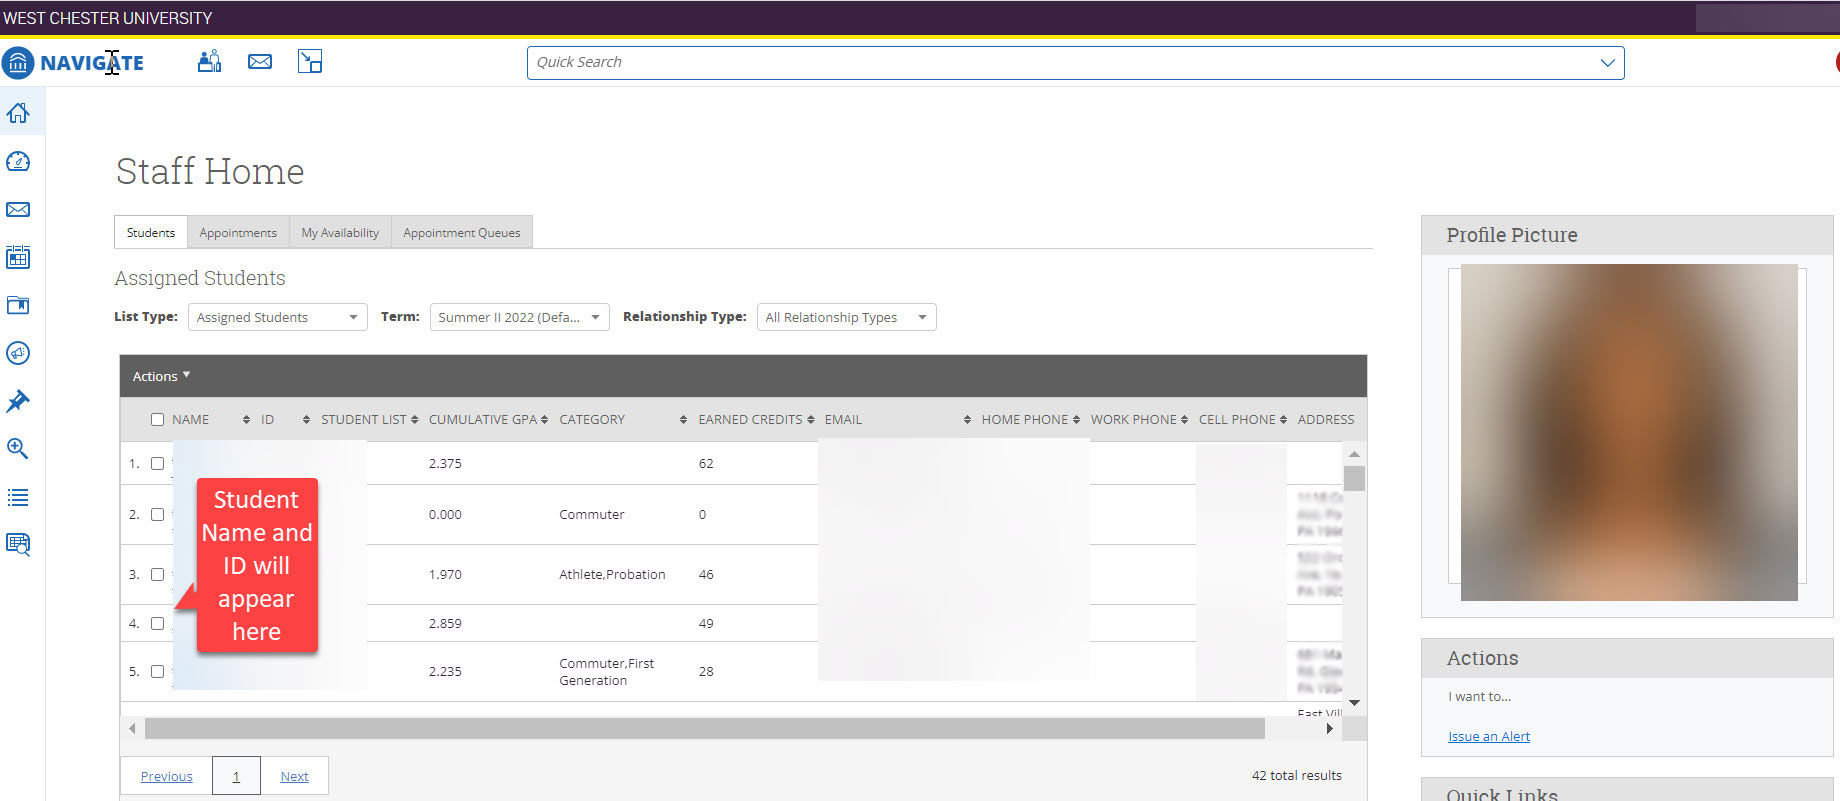Click the horizontal scrollbar under the student table
Viewport: 1840px width, 801px height.
coord(704,729)
